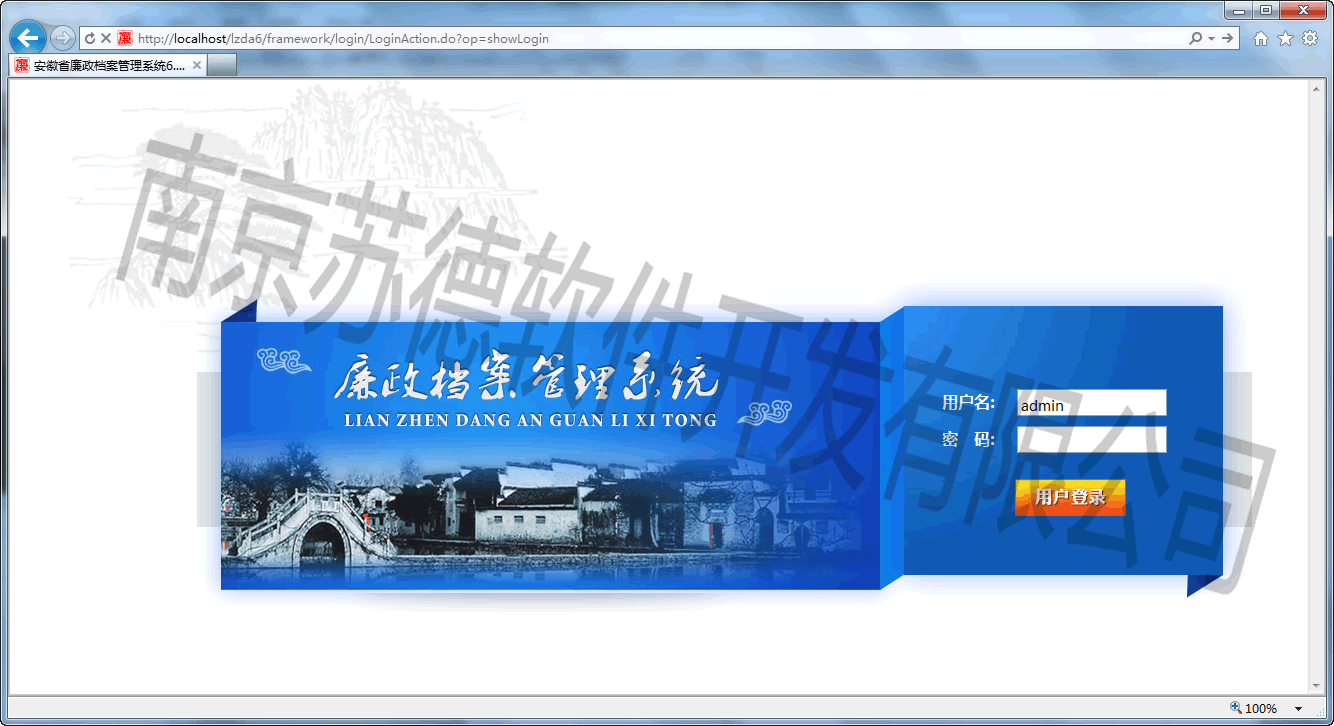Screen dimensions: 1334x726
Task: Click the 密 码: label
Action: 968,439
